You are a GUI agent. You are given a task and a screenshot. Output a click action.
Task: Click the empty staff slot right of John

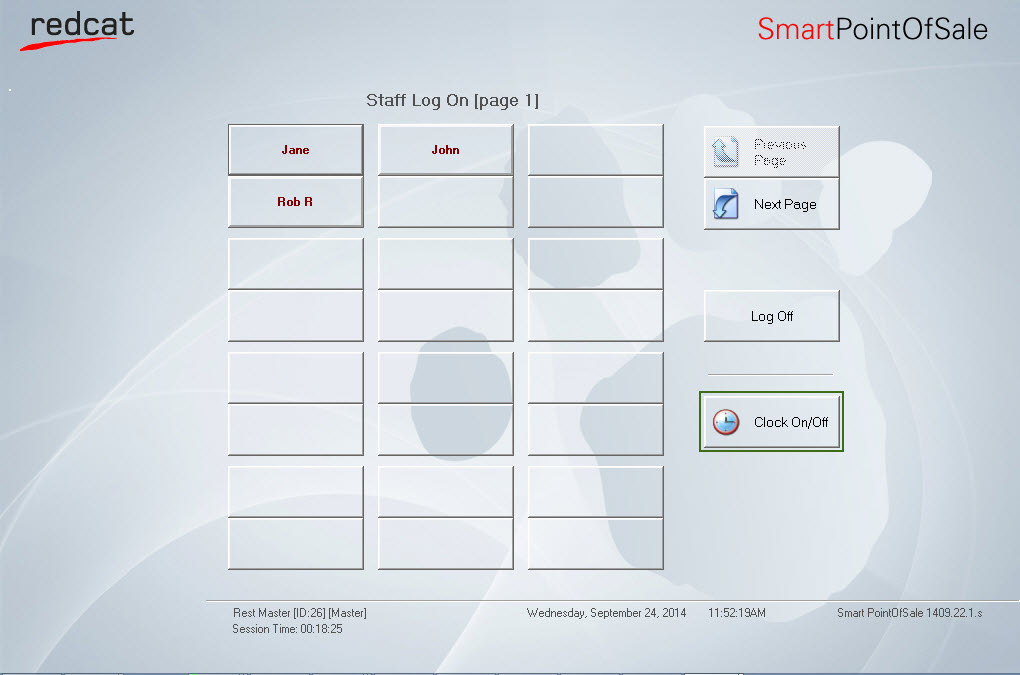tap(595, 150)
